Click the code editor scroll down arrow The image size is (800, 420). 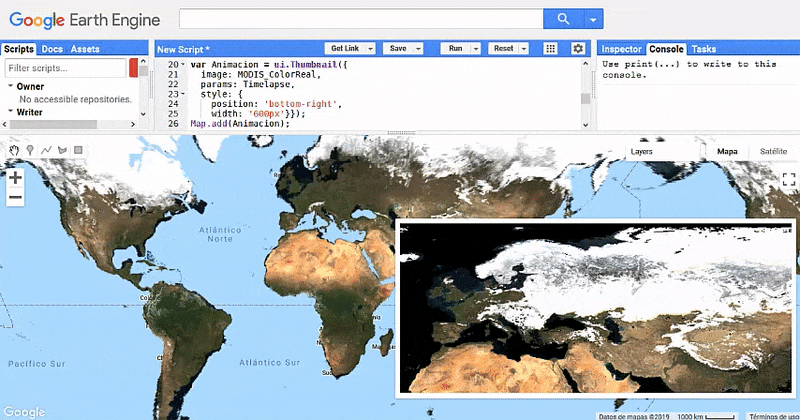(586, 125)
